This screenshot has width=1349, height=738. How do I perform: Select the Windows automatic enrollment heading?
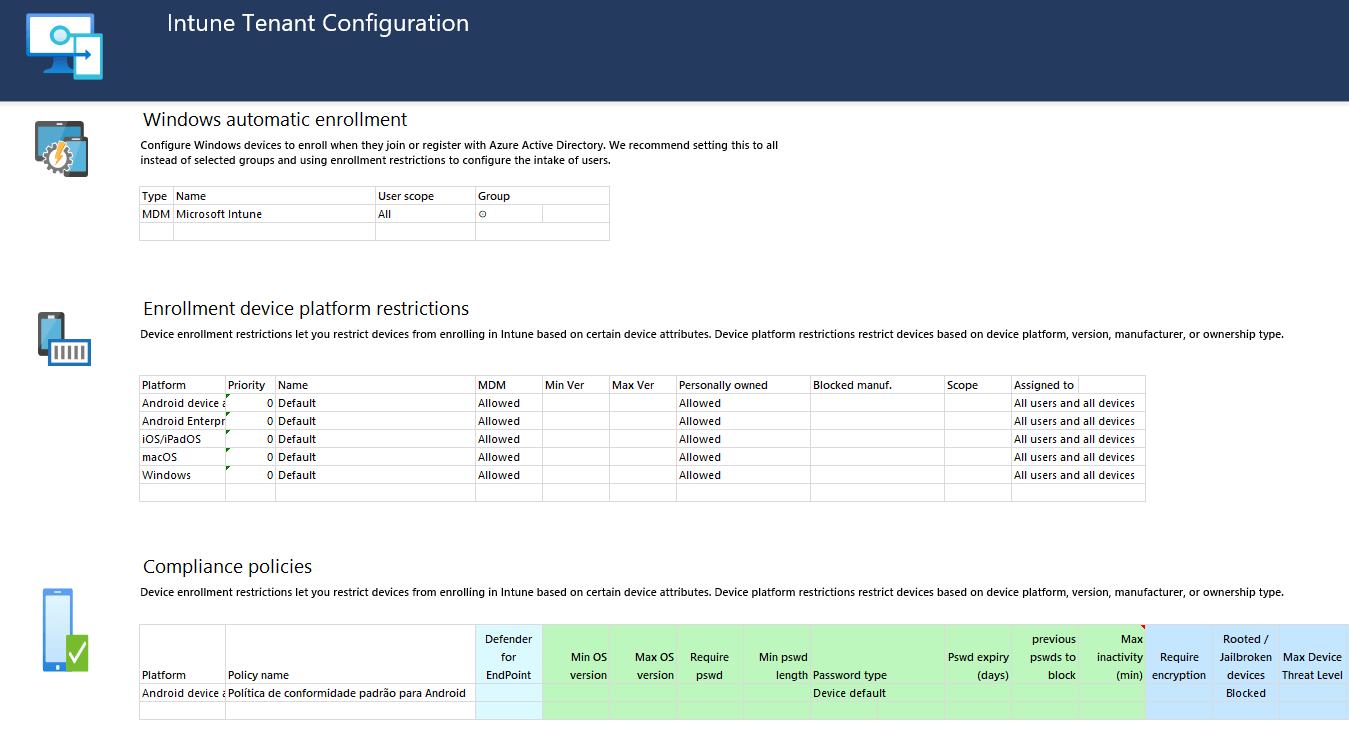click(275, 120)
